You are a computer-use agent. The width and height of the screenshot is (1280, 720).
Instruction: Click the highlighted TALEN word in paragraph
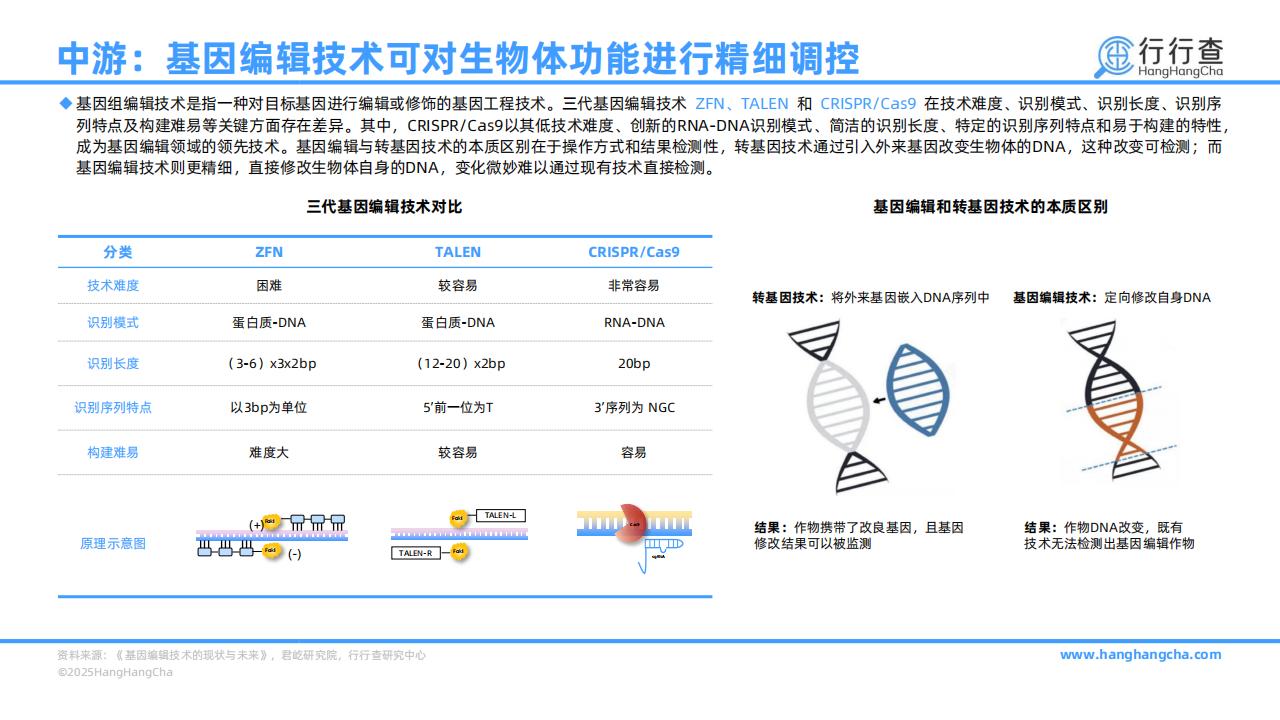tap(764, 103)
